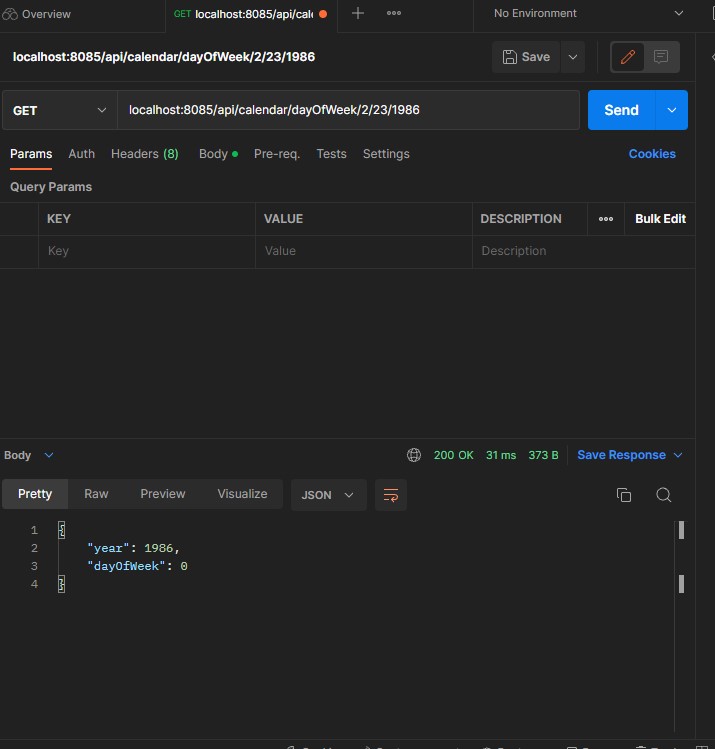The image size is (715, 749).
Task: Click the VALUE column header
Action: pyautogui.click(x=283, y=219)
